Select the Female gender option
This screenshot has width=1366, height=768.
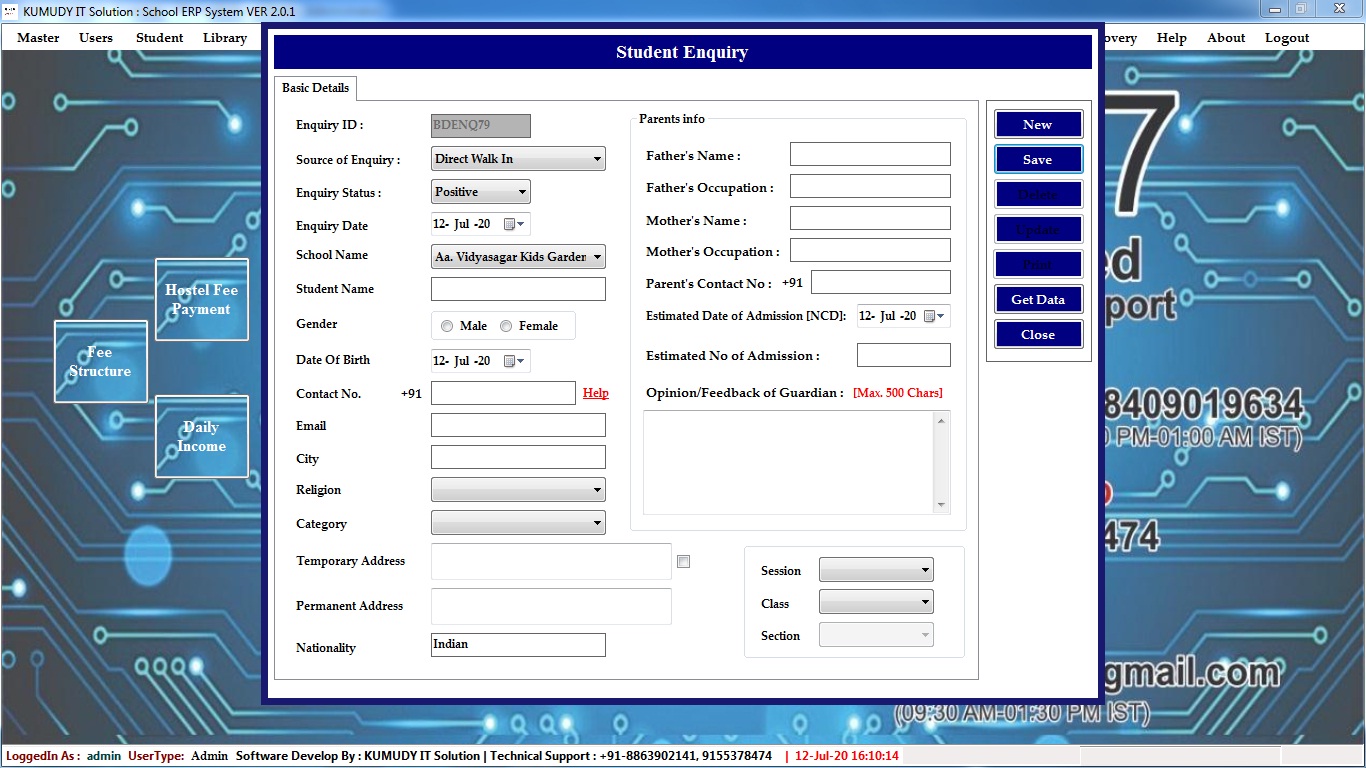pyautogui.click(x=506, y=326)
